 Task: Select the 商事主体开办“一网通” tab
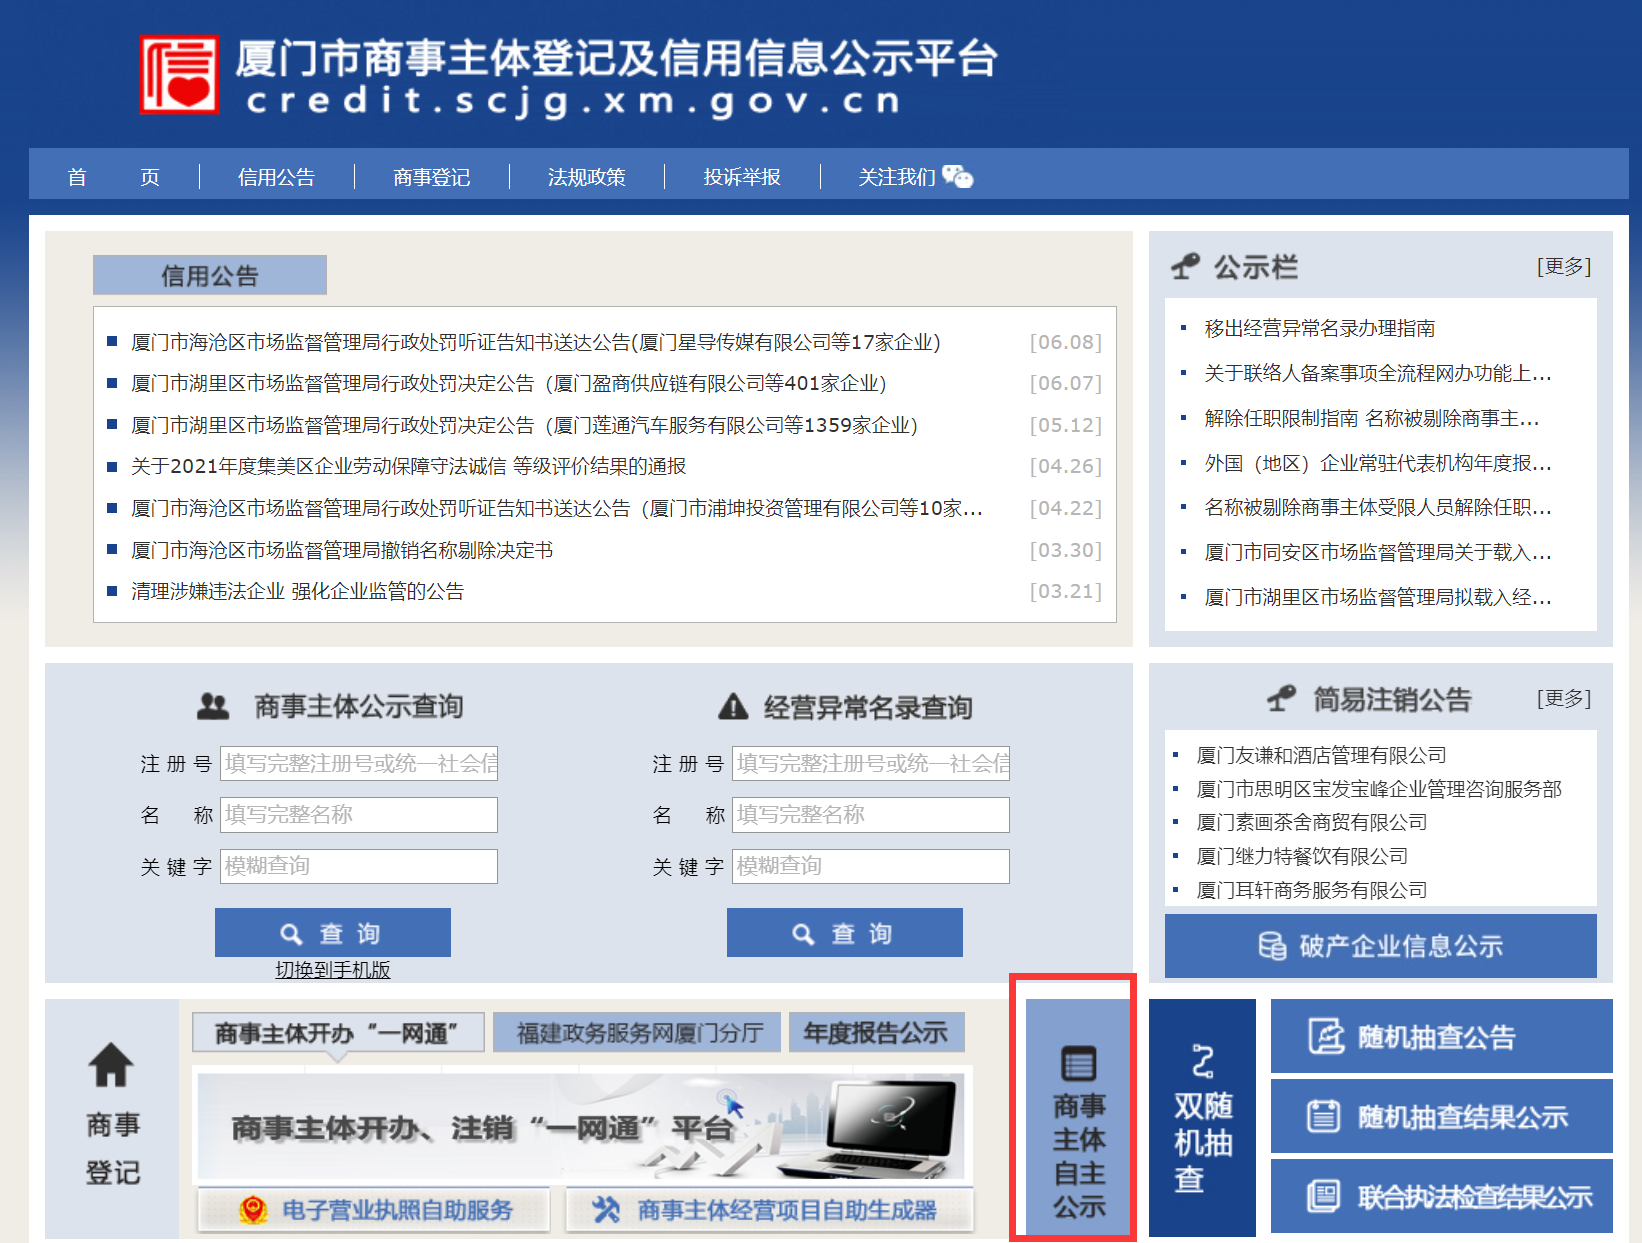(338, 1033)
